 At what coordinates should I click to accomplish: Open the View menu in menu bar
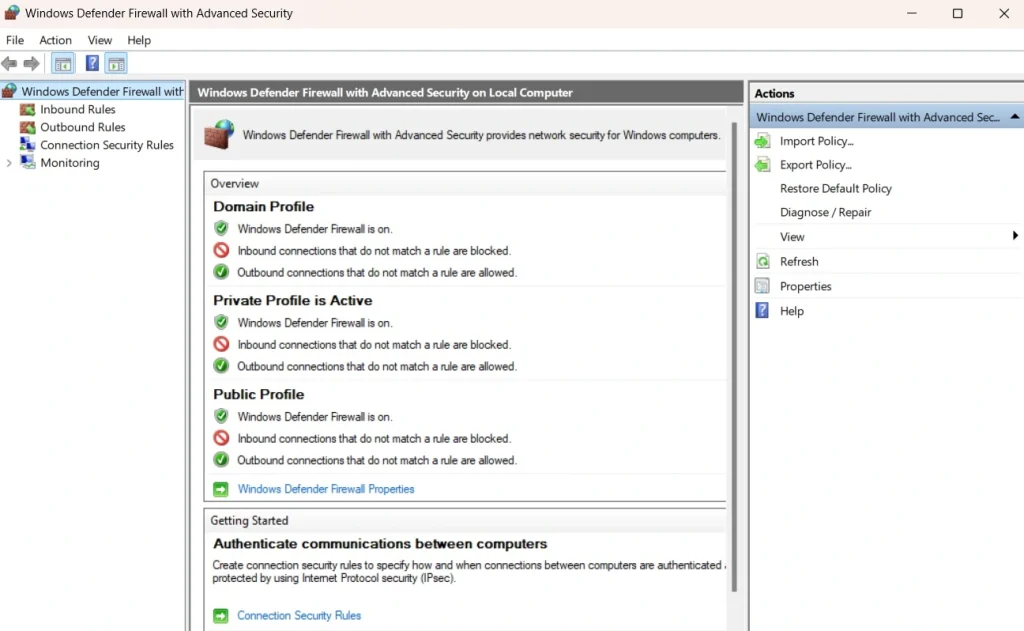tap(100, 40)
